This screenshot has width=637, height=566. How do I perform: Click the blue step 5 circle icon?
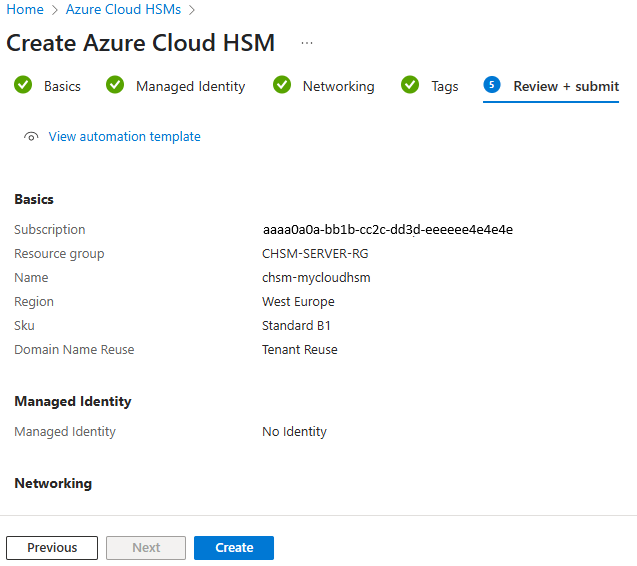[492, 86]
